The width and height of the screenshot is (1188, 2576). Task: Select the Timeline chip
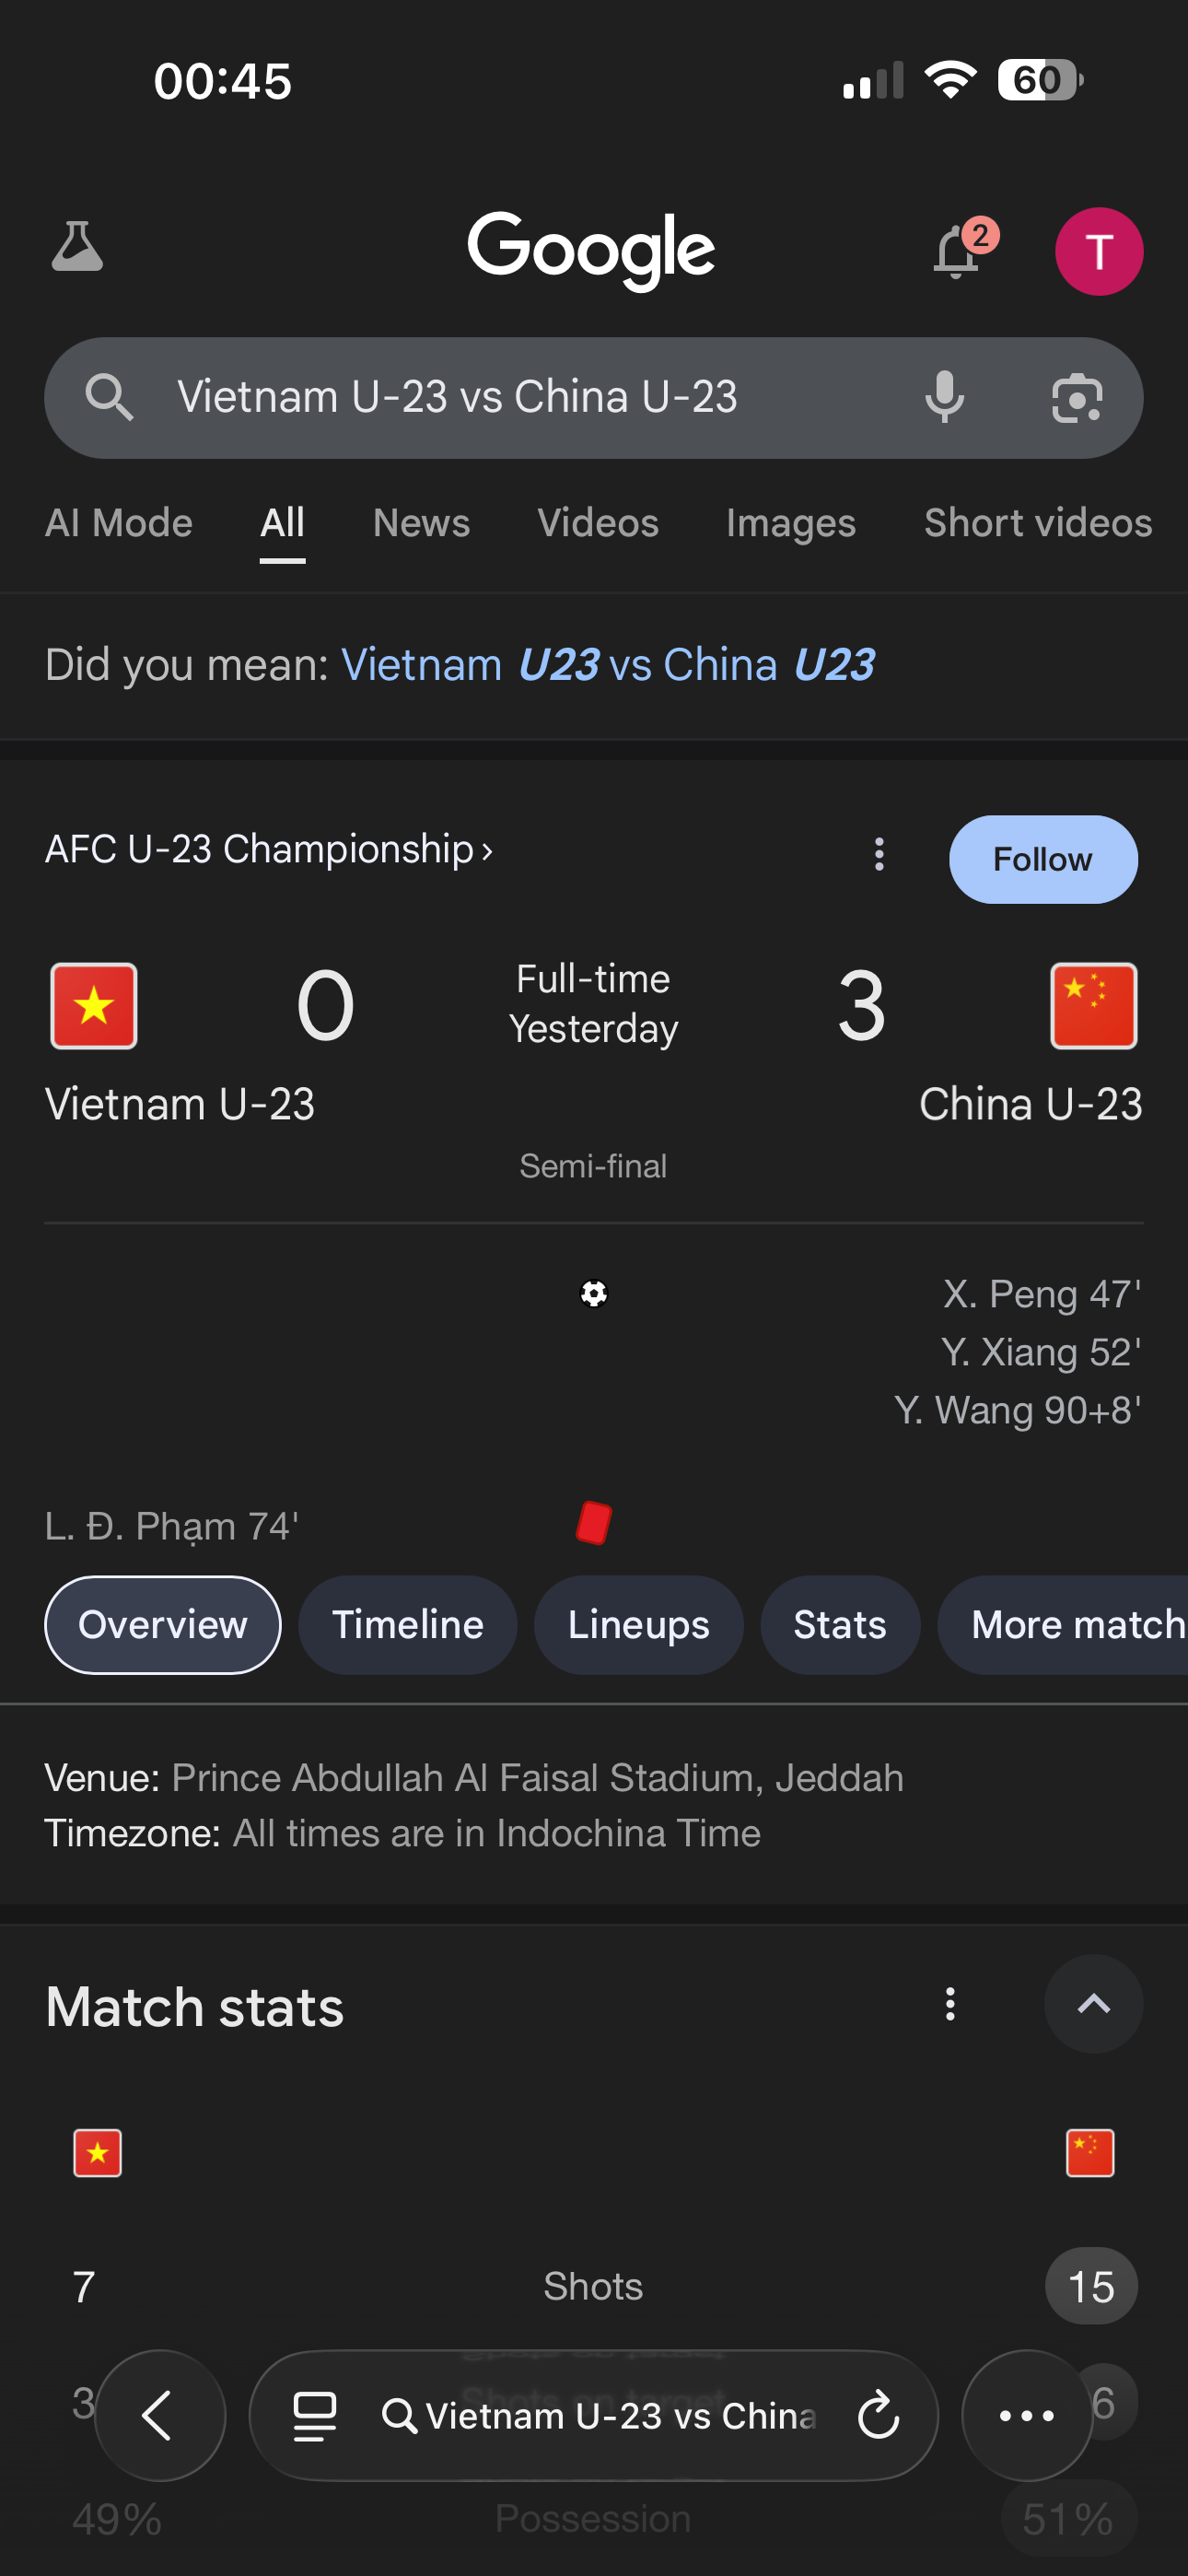(x=407, y=1625)
